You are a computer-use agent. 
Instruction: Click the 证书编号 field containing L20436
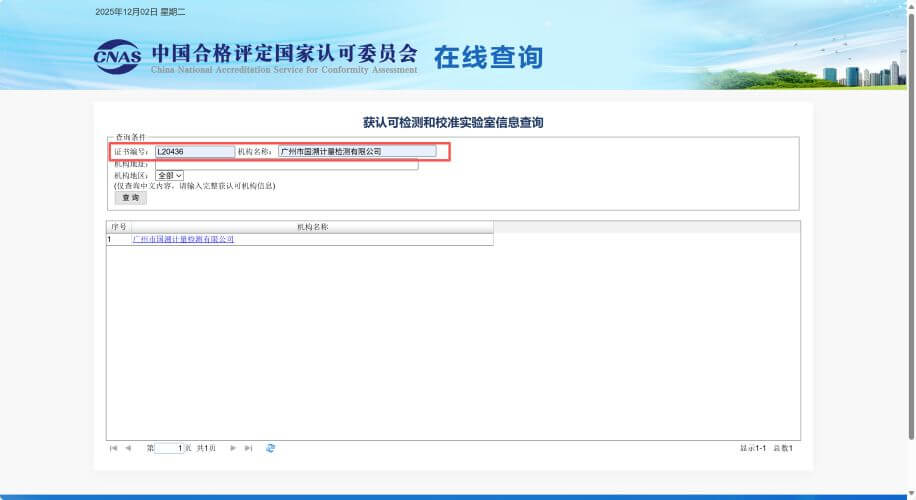coord(194,151)
